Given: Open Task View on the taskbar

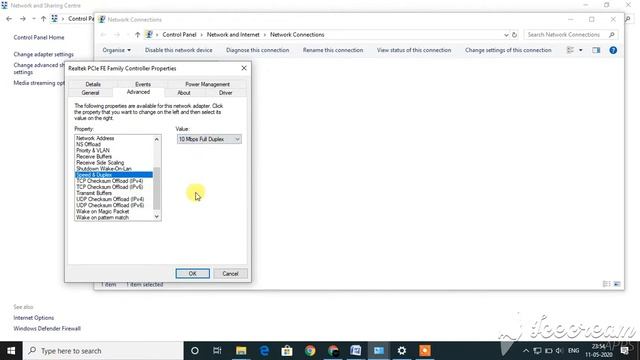Looking at the screenshot, I should tap(217, 351).
